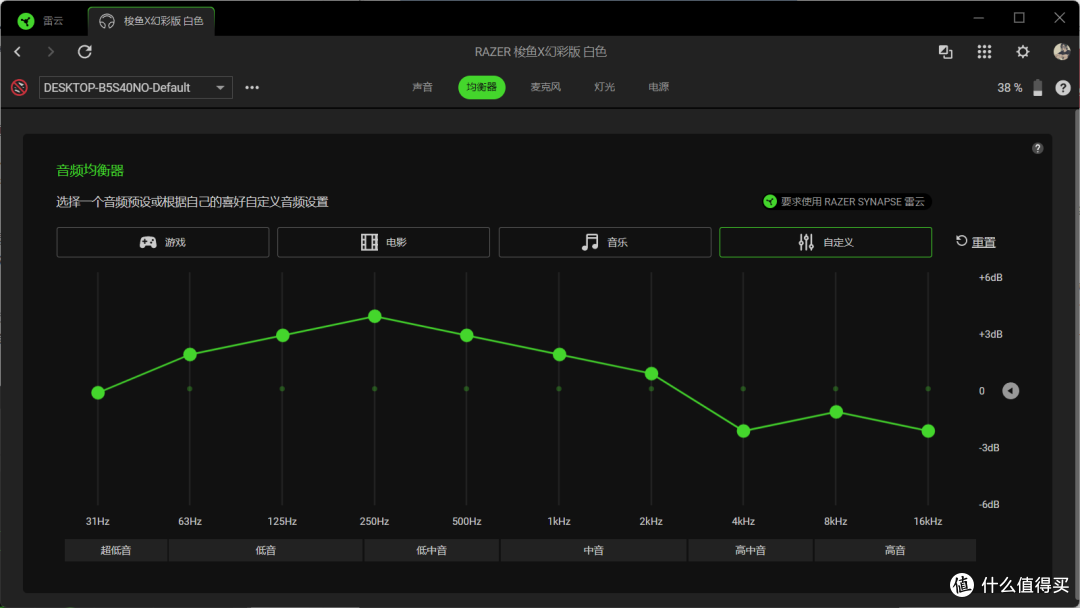Click the 63Hz band slider handle
The width and height of the screenshot is (1080, 608).
[x=190, y=355]
